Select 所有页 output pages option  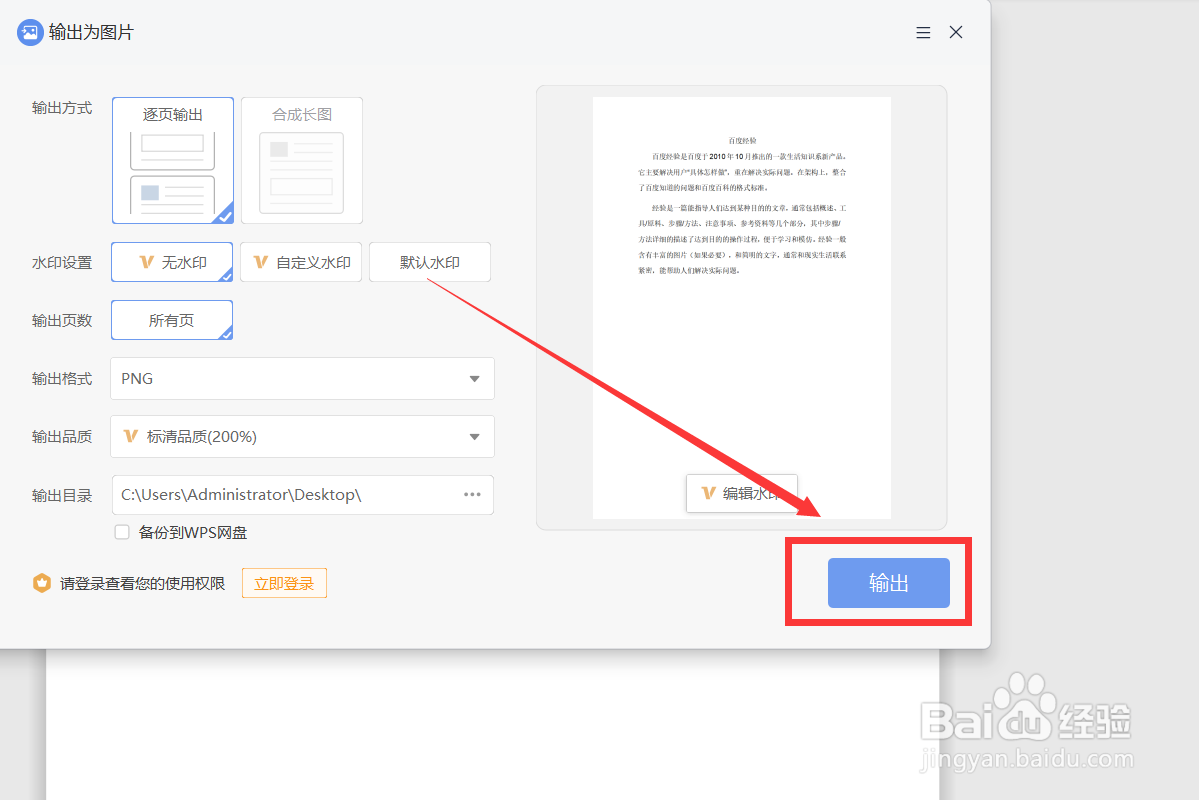point(172,320)
